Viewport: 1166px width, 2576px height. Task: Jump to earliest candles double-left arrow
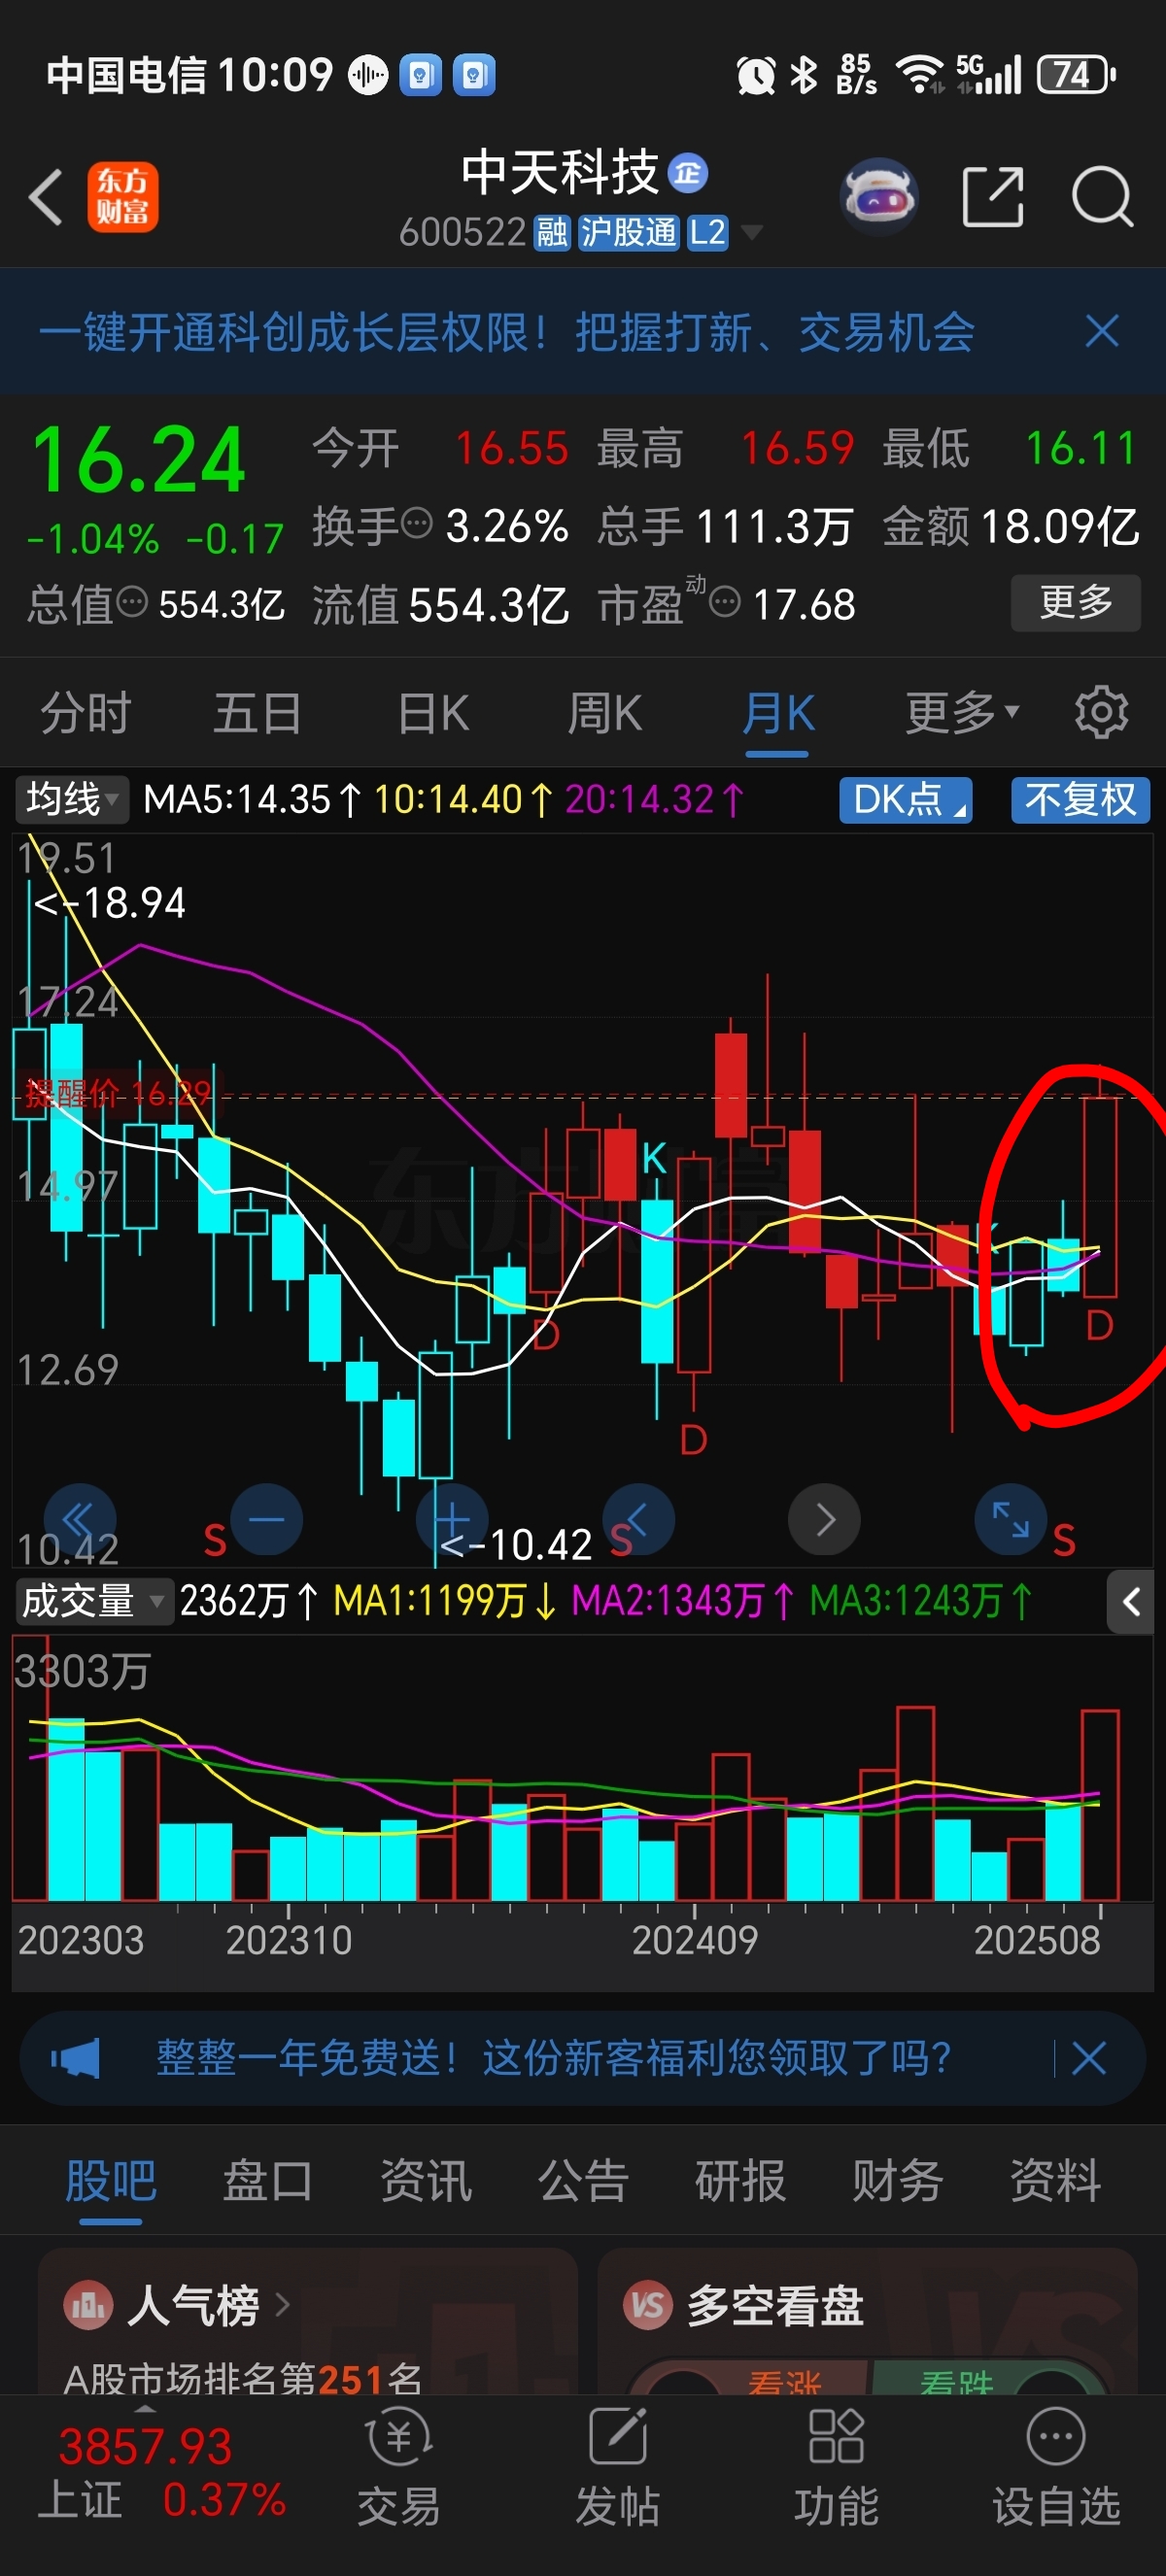[79, 1520]
